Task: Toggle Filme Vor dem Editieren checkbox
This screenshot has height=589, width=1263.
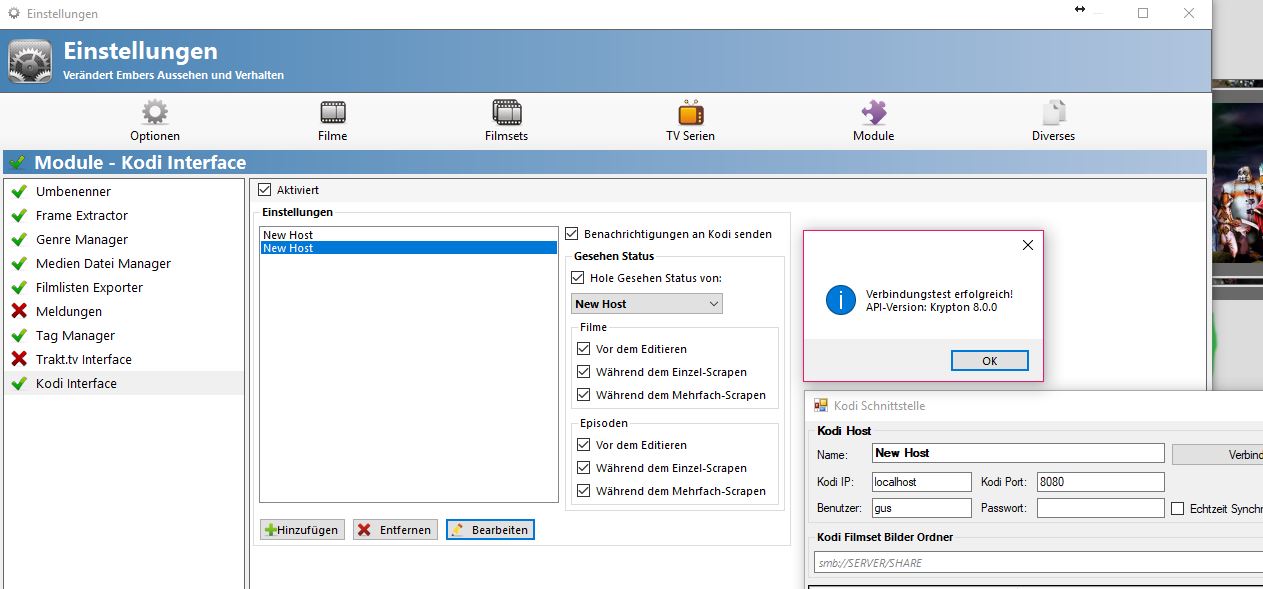Action: 584,349
